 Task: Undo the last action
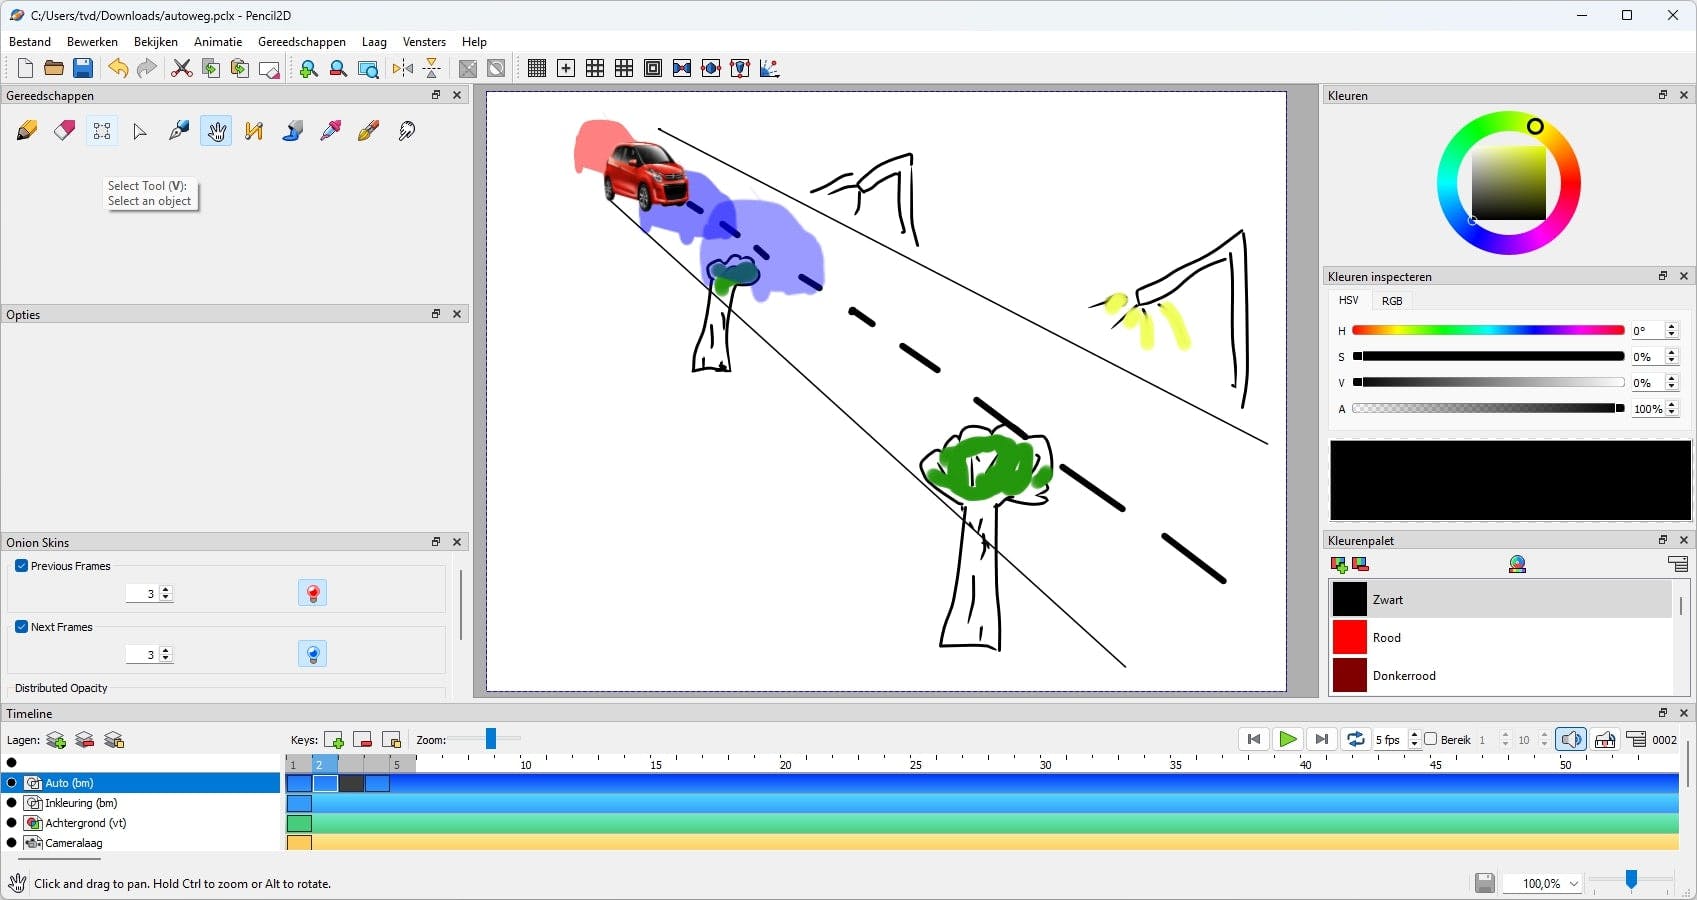118,68
